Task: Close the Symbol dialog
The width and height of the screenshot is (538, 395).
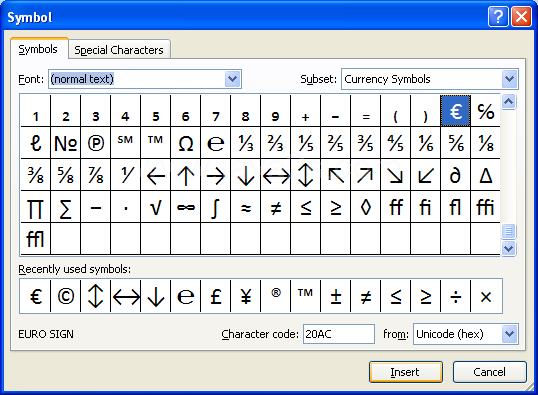Action: (x=521, y=16)
